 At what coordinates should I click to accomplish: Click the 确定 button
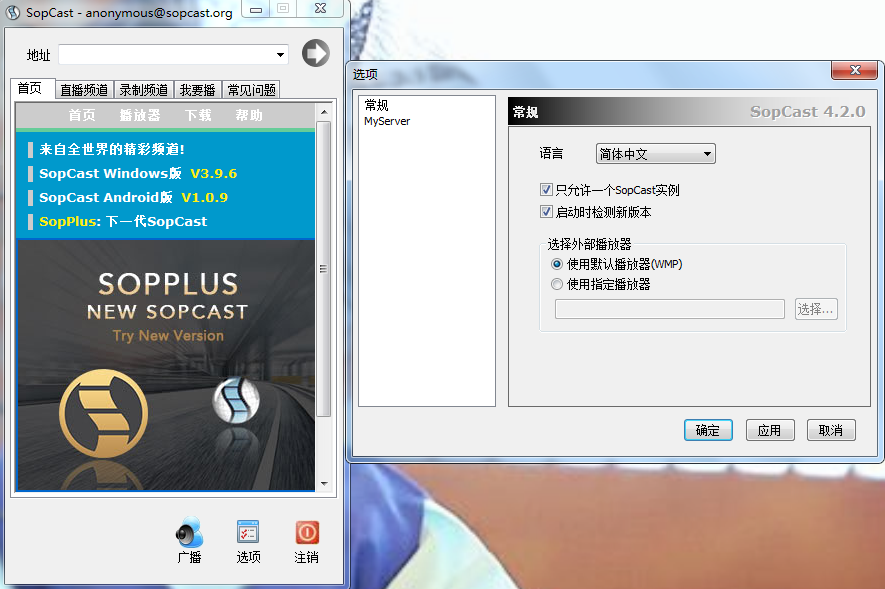pos(708,430)
